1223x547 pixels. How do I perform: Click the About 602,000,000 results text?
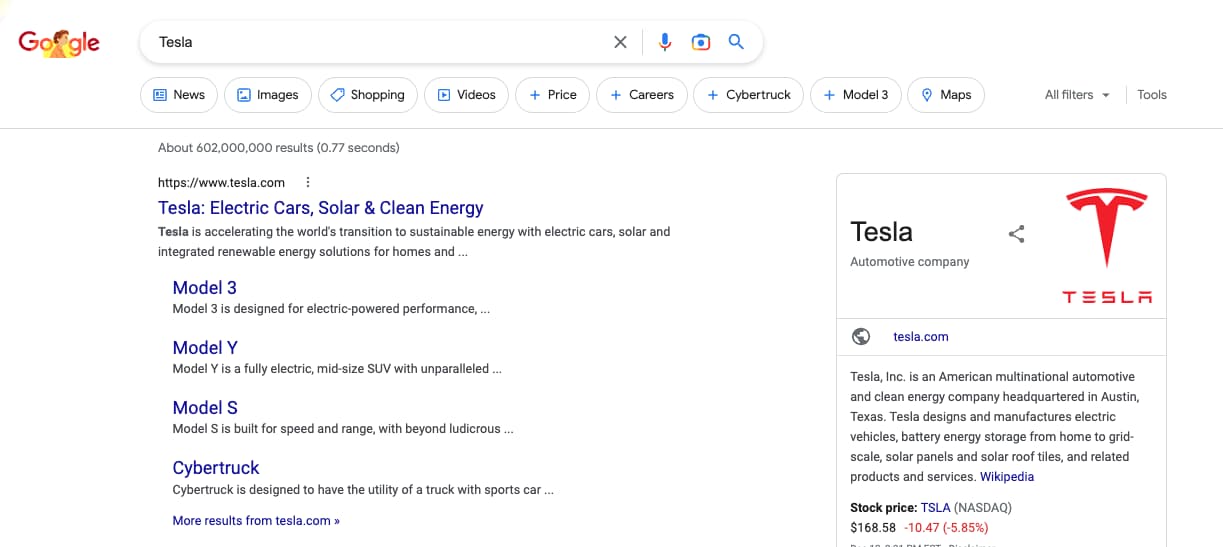279,148
